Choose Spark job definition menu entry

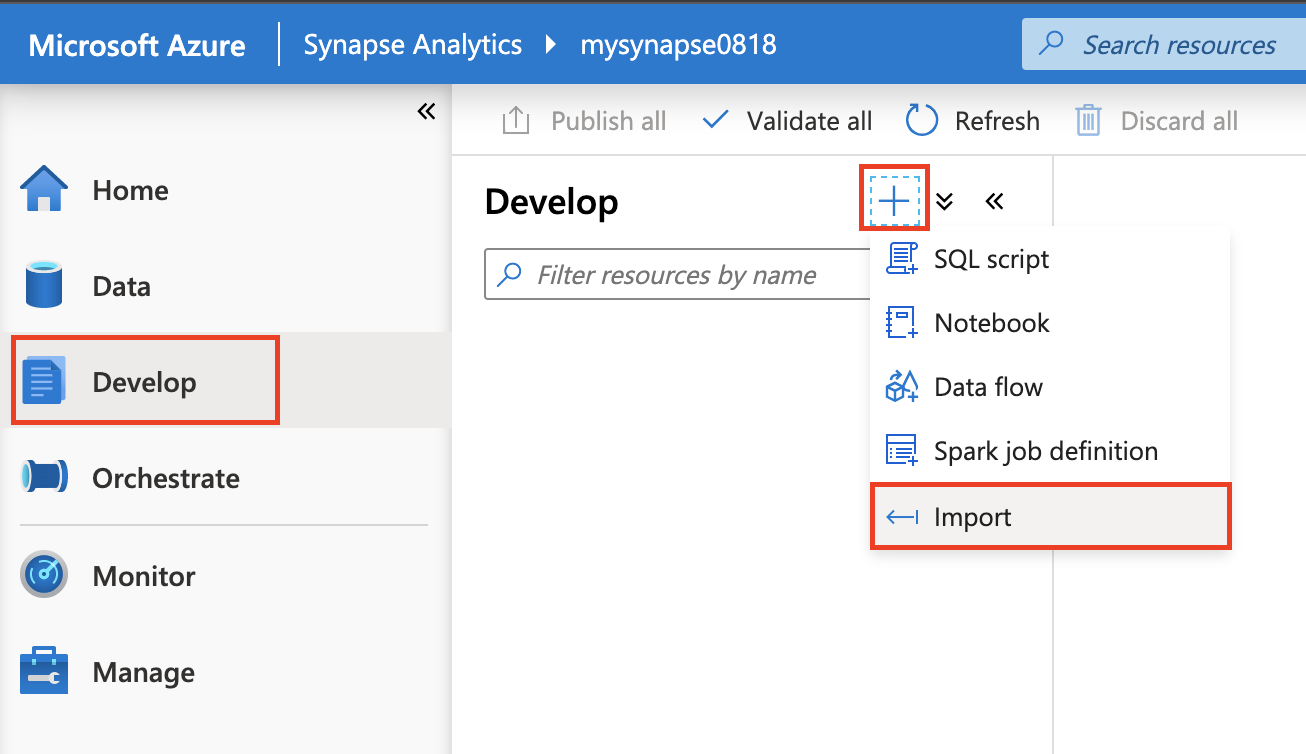coord(1050,451)
